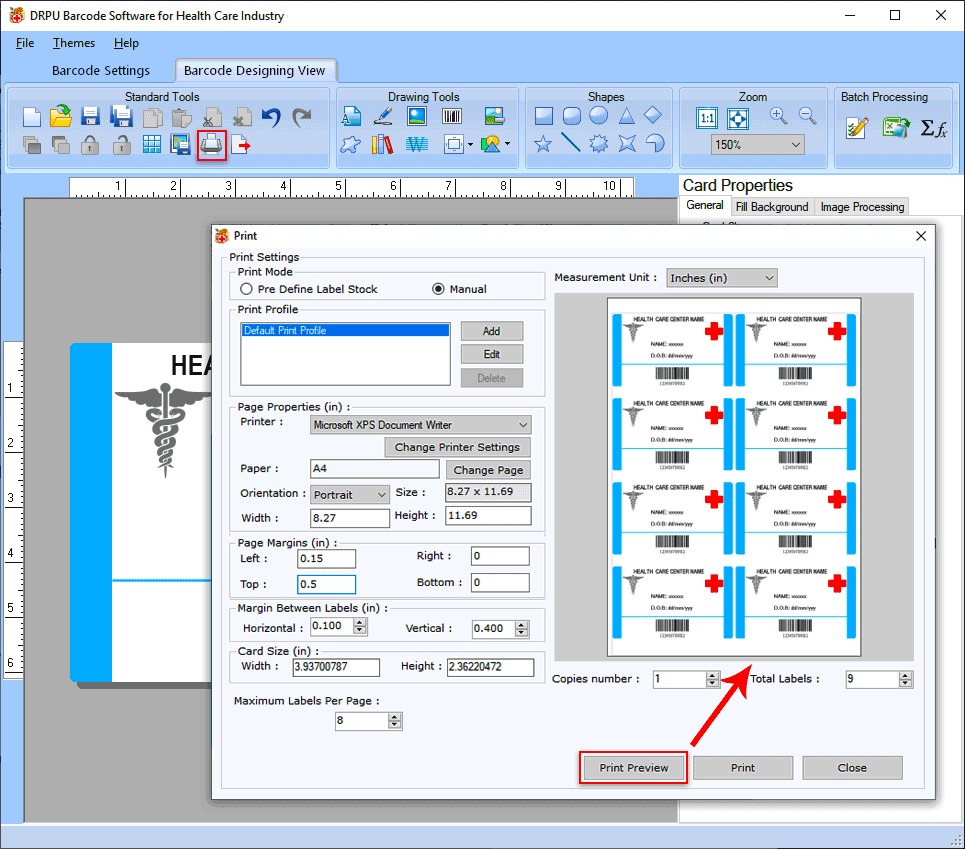
Task: Click the Print Preview button
Action: tap(634, 768)
